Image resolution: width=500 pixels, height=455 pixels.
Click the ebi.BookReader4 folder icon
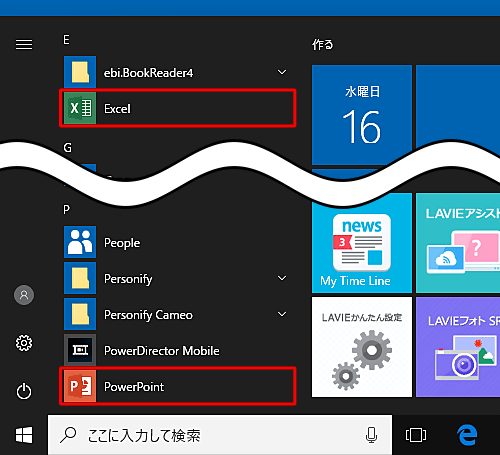pos(80,72)
